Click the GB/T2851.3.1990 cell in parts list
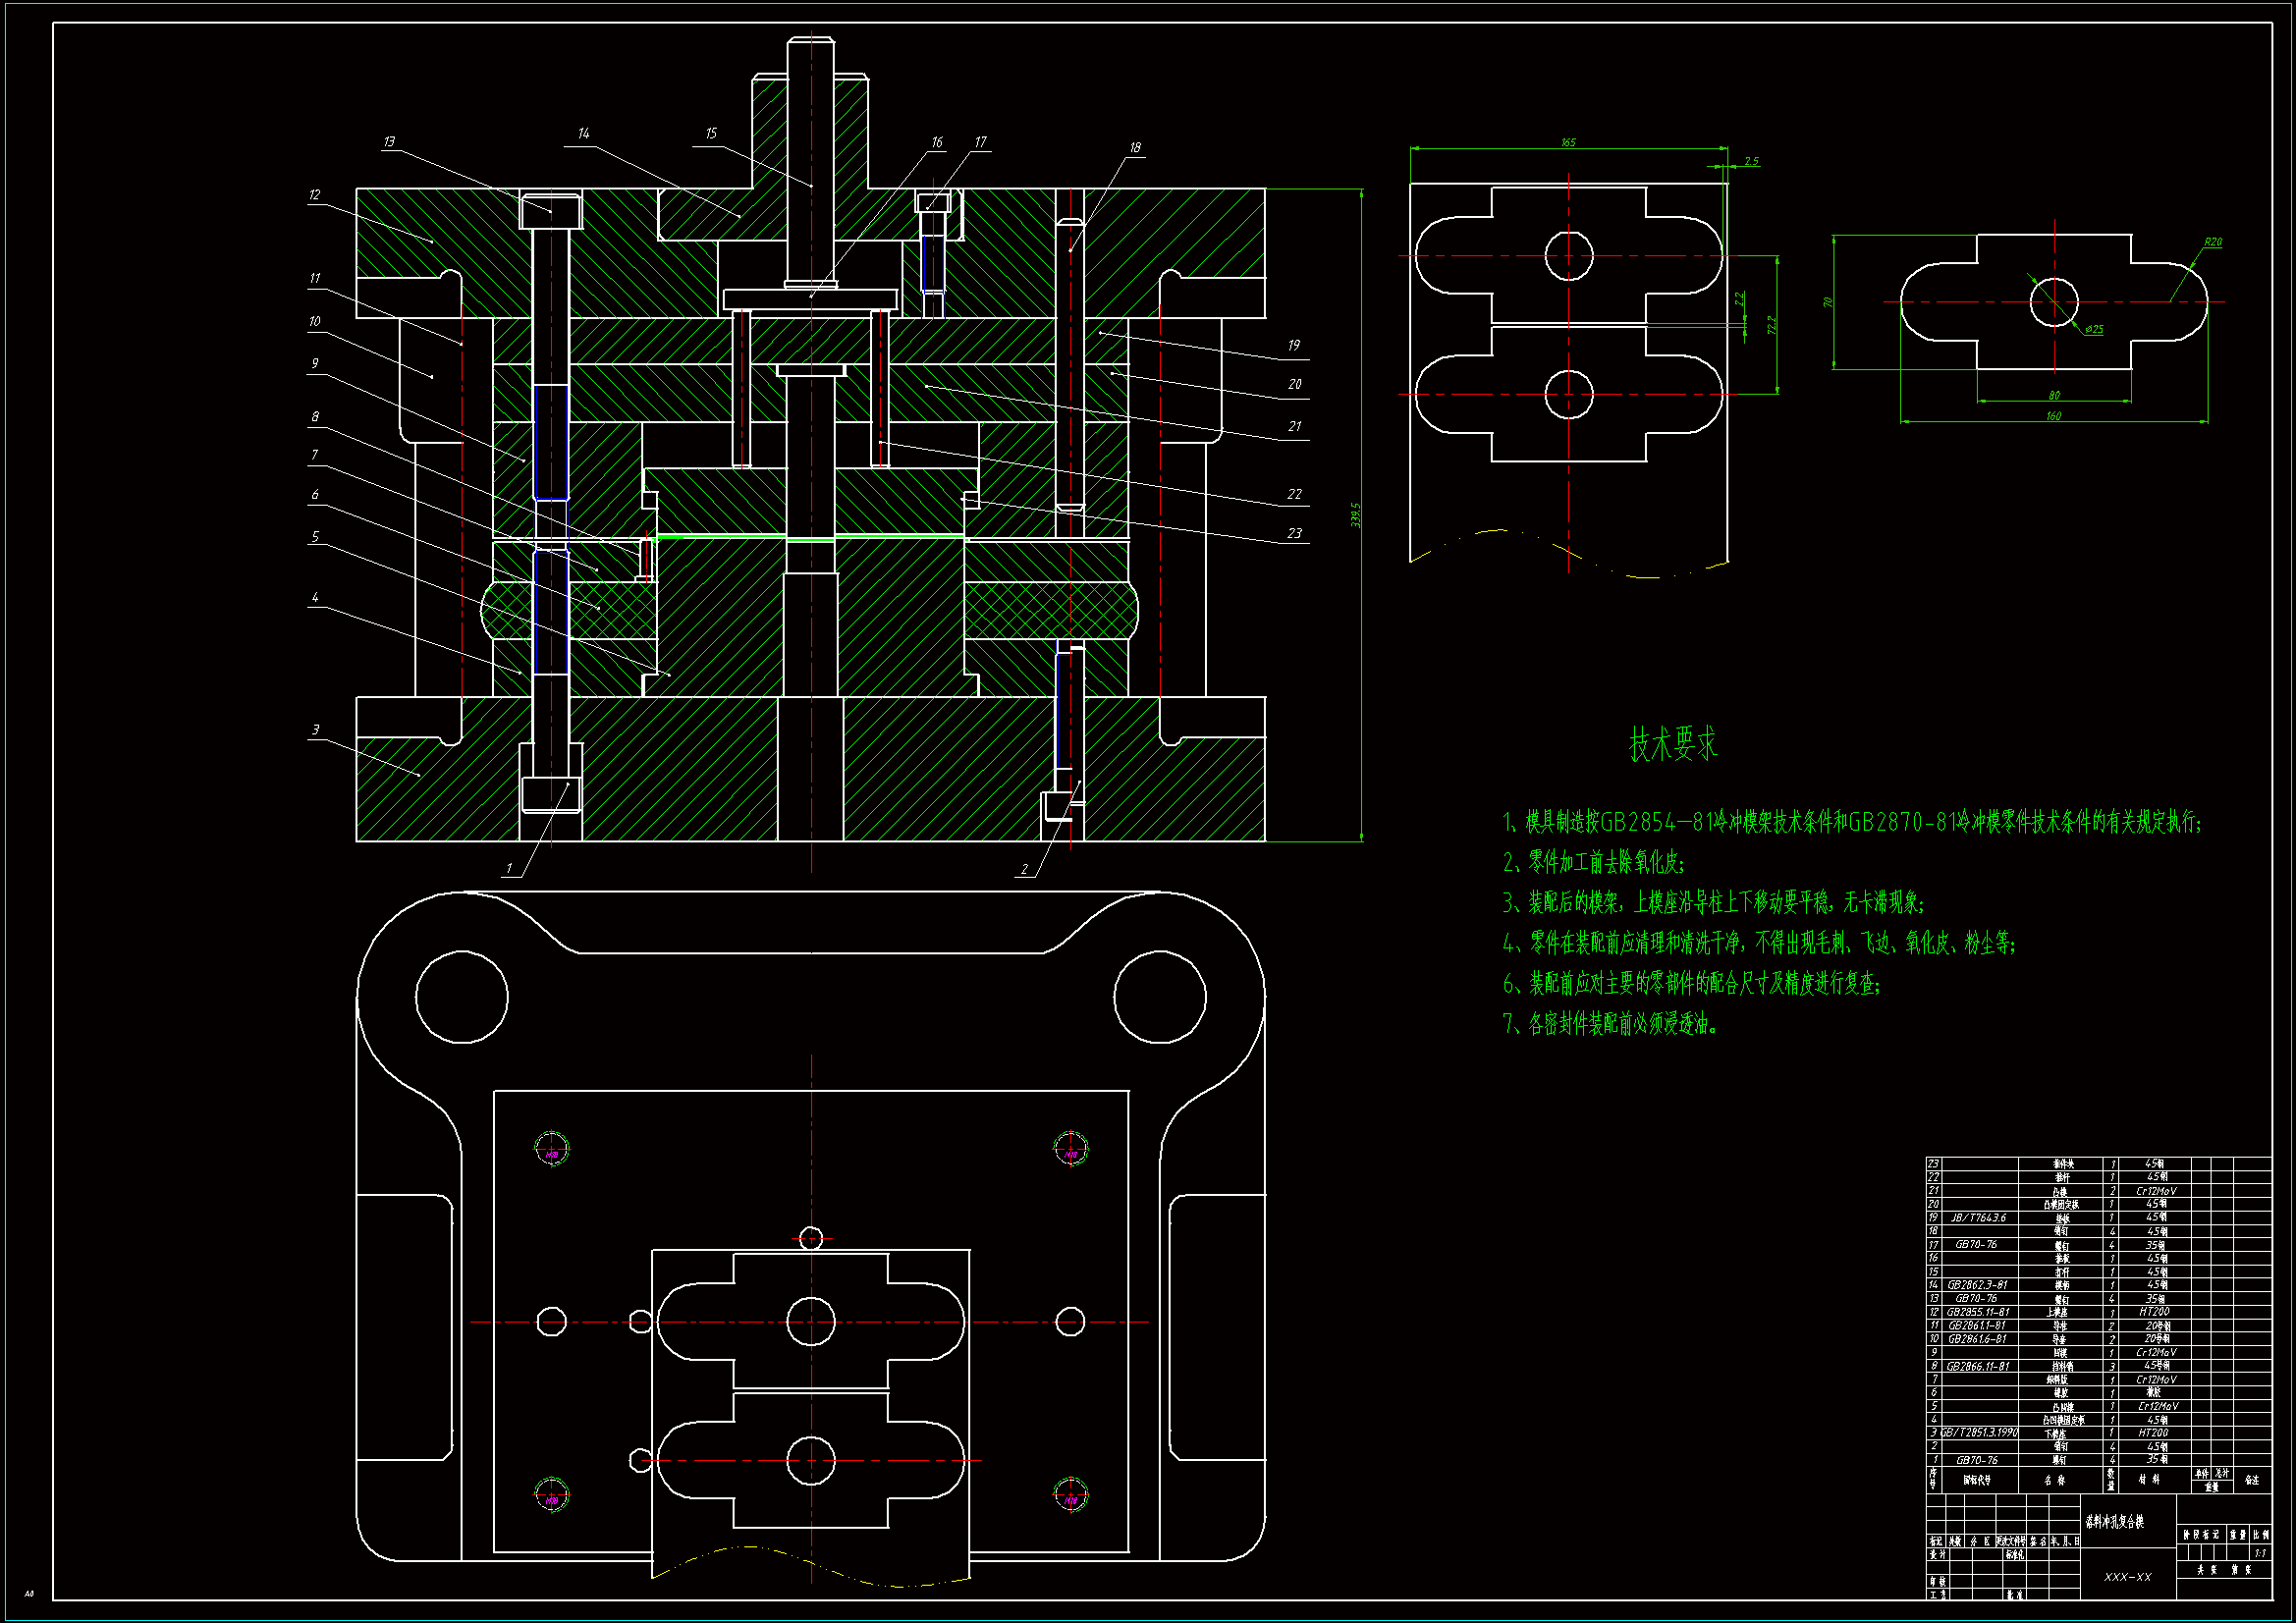This screenshot has height=1623, width=2296. click(x=1978, y=1433)
